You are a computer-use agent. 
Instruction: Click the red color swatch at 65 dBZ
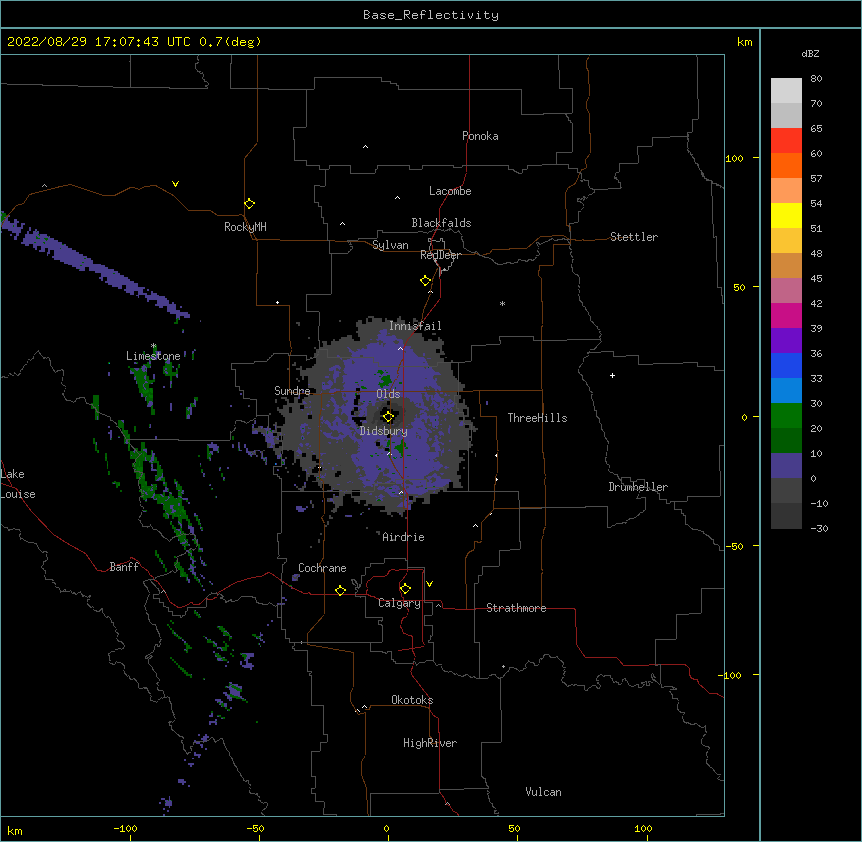click(786, 141)
